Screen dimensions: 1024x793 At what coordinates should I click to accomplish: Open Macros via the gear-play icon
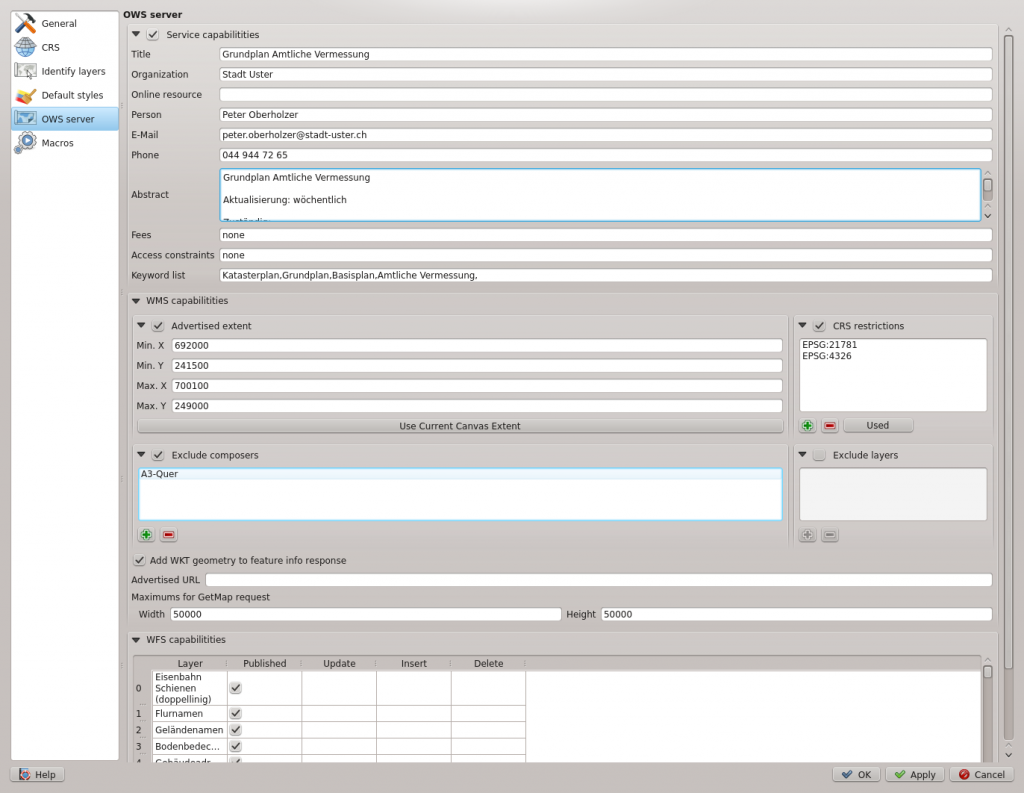coord(25,142)
